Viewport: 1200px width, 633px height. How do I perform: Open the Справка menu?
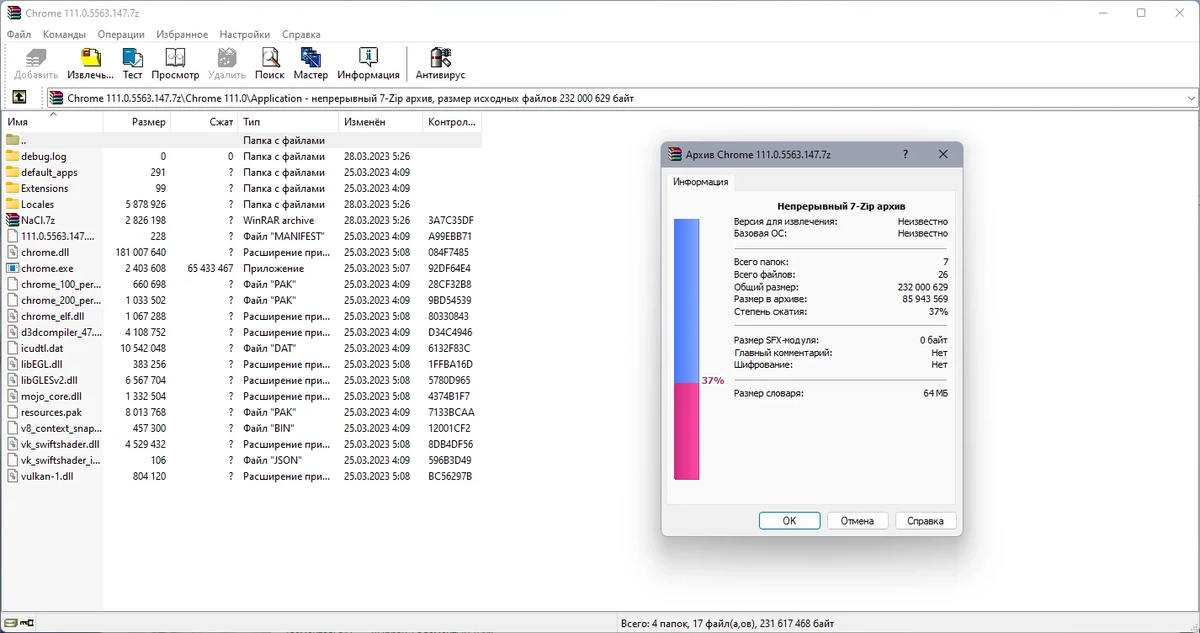(301, 34)
